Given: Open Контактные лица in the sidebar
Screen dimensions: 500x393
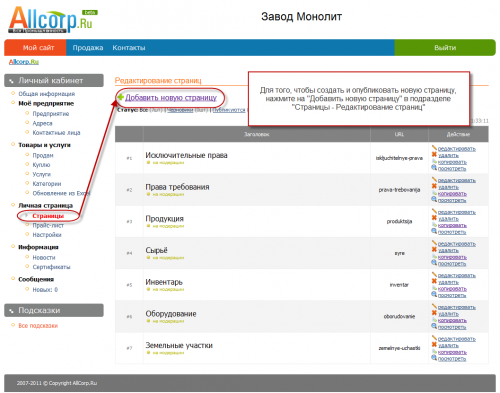Looking at the screenshot, I should tap(56, 133).
